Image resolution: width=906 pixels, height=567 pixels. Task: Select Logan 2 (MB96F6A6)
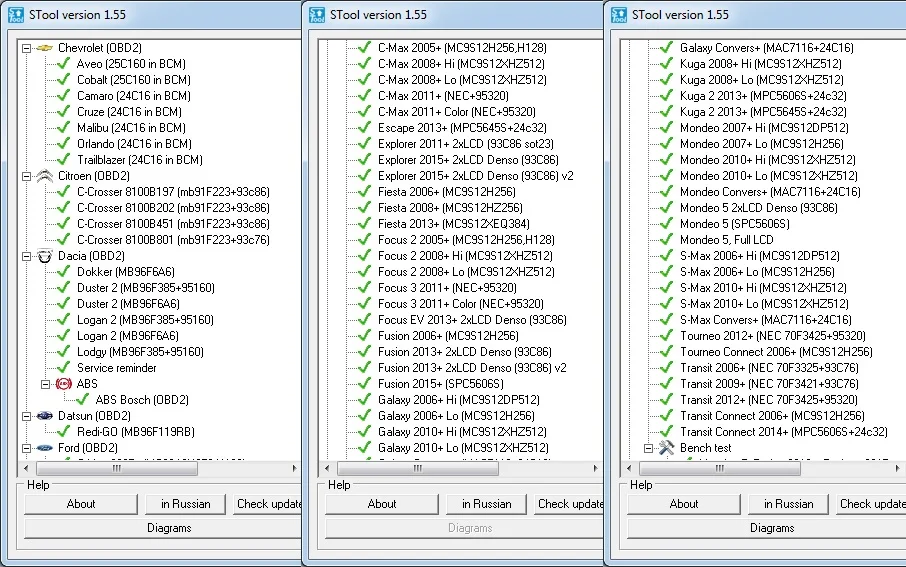(x=128, y=336)
